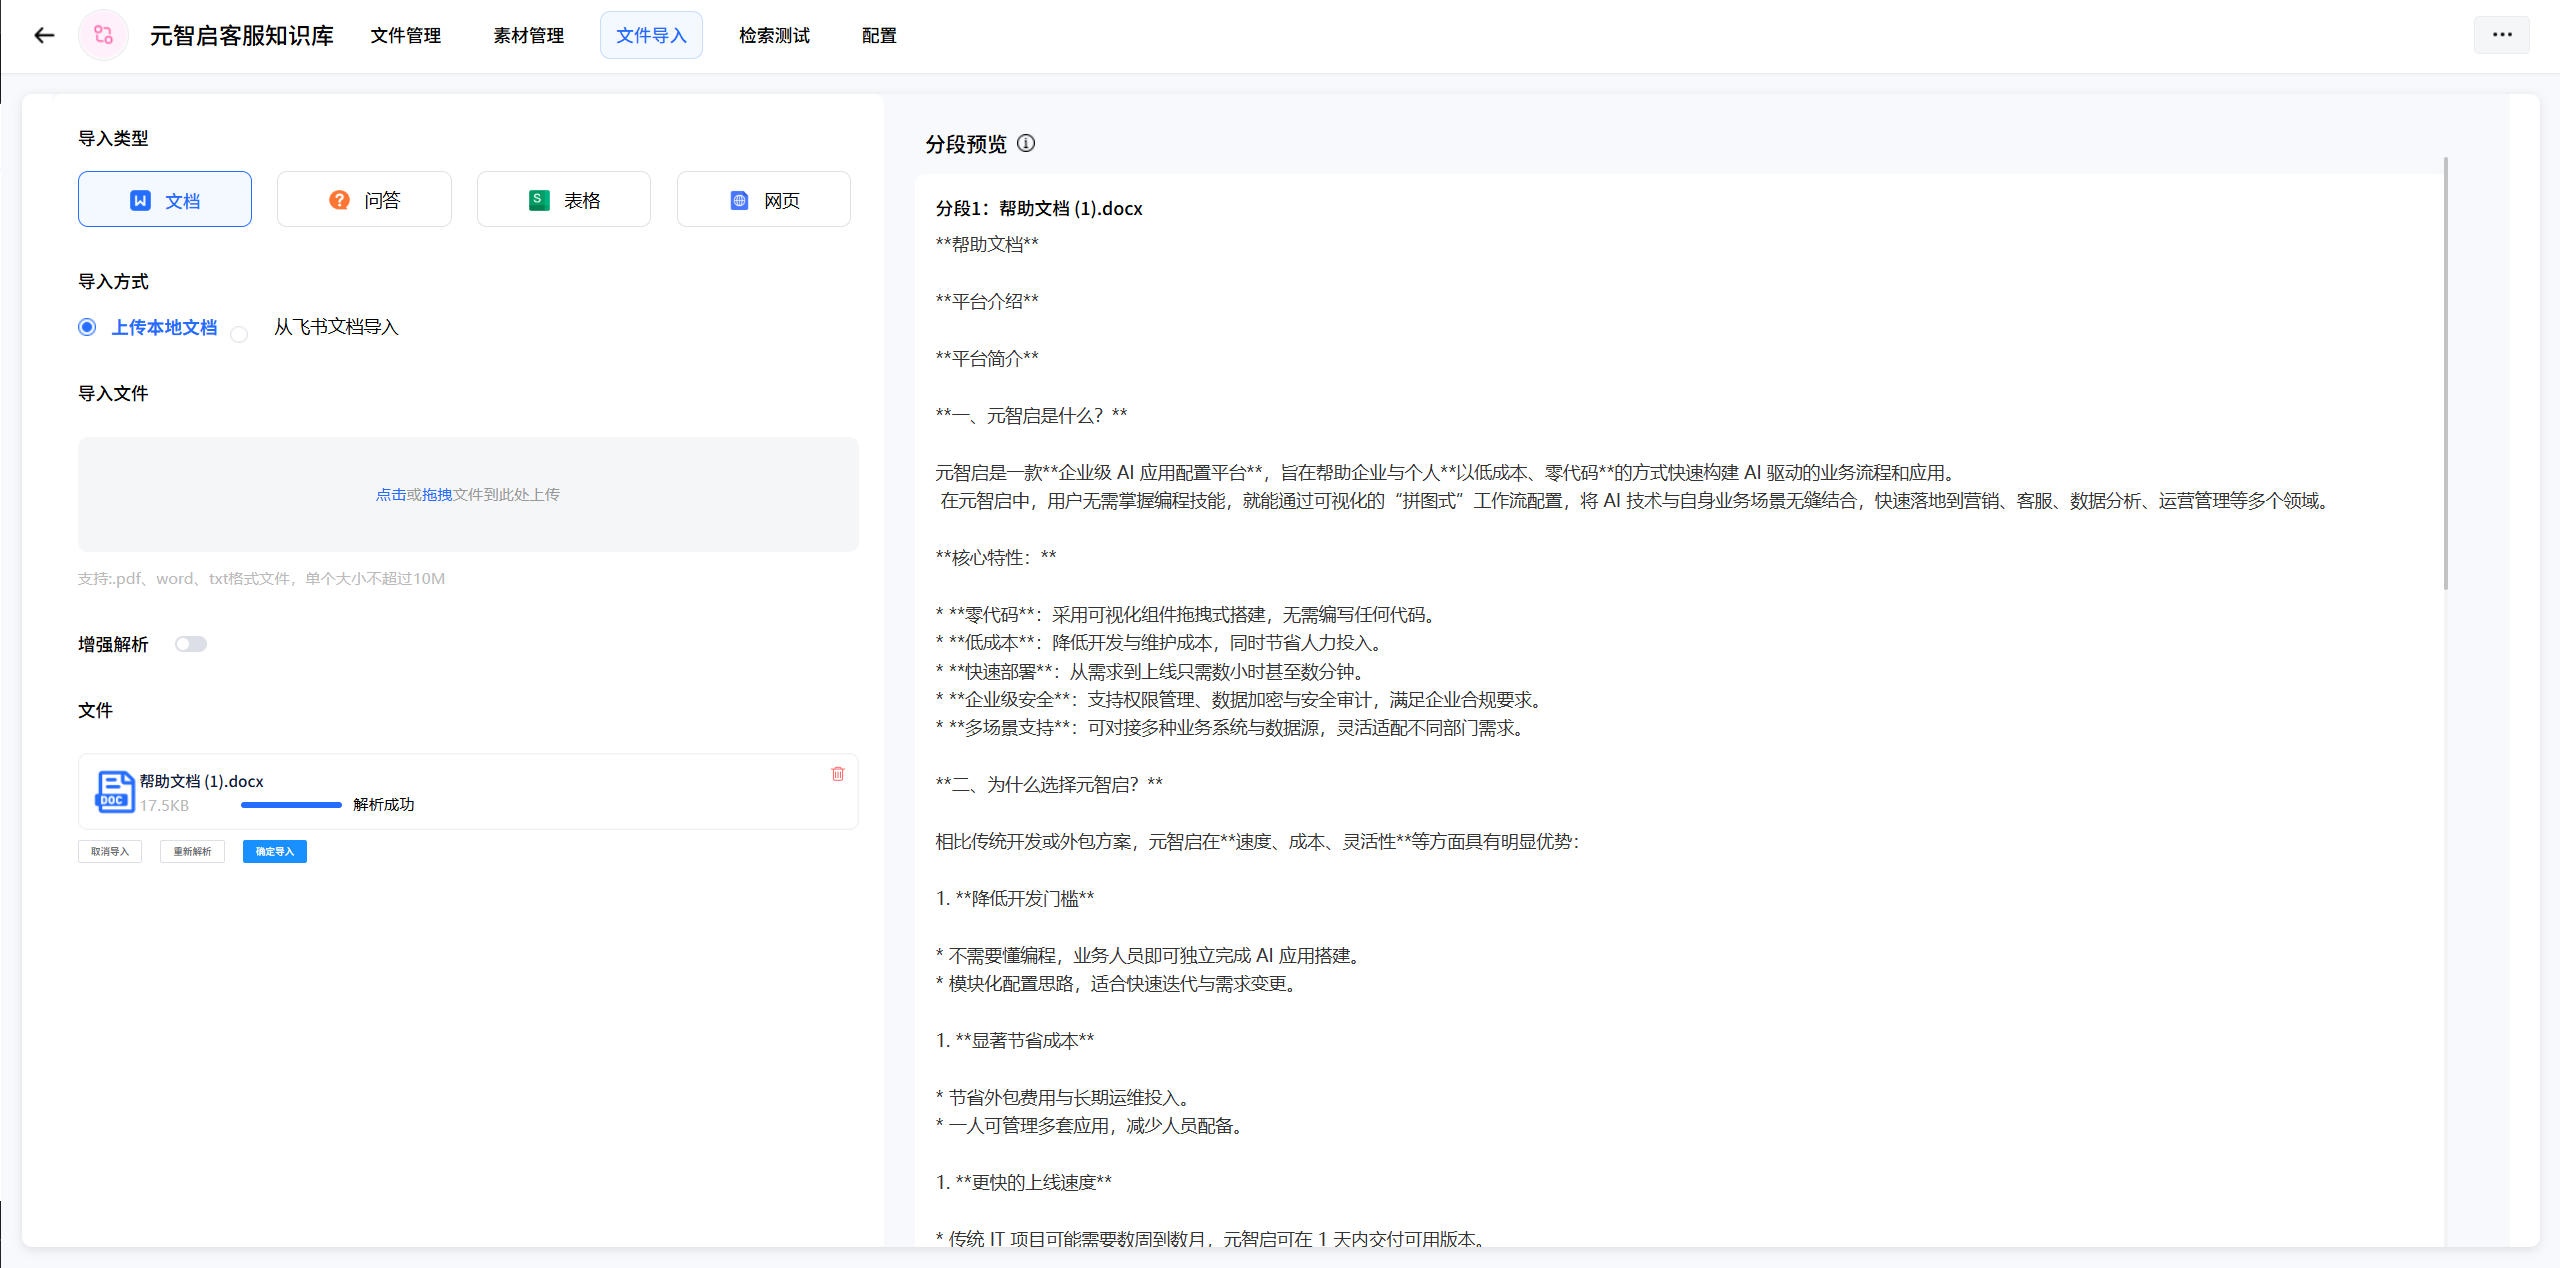Select the 文档 import type
2560x1268 pixels.
click(165, 200)
